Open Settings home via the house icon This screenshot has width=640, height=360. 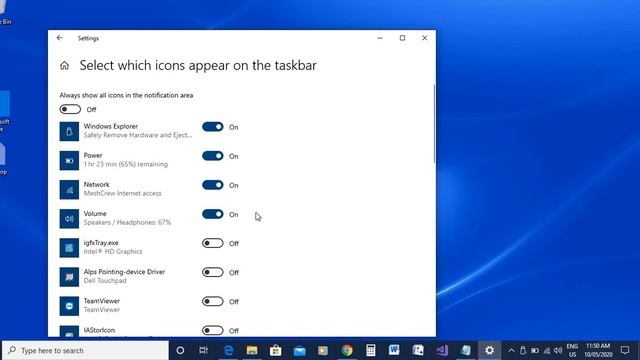[64, 65]
